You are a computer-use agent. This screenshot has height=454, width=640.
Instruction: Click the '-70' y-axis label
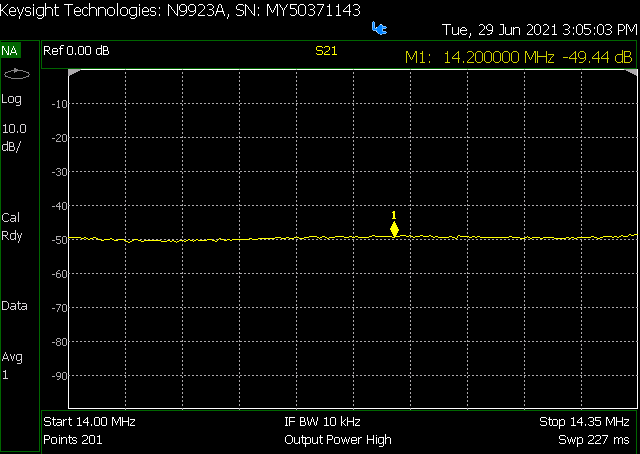59,308
